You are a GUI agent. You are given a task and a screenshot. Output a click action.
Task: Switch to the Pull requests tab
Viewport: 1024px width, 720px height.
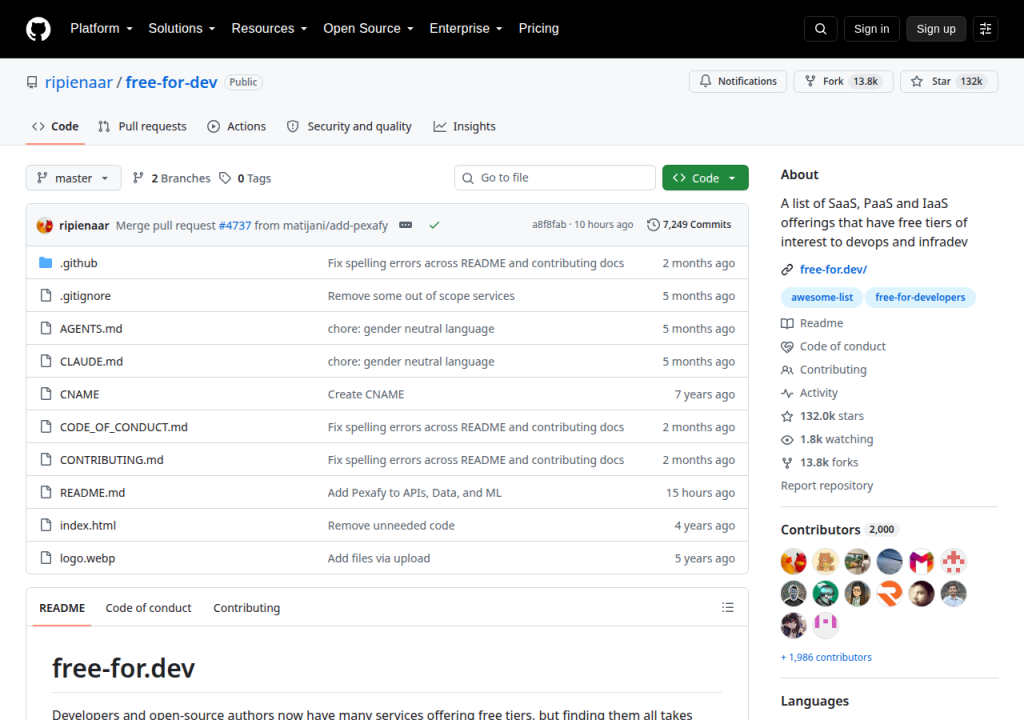pos(142,127)
